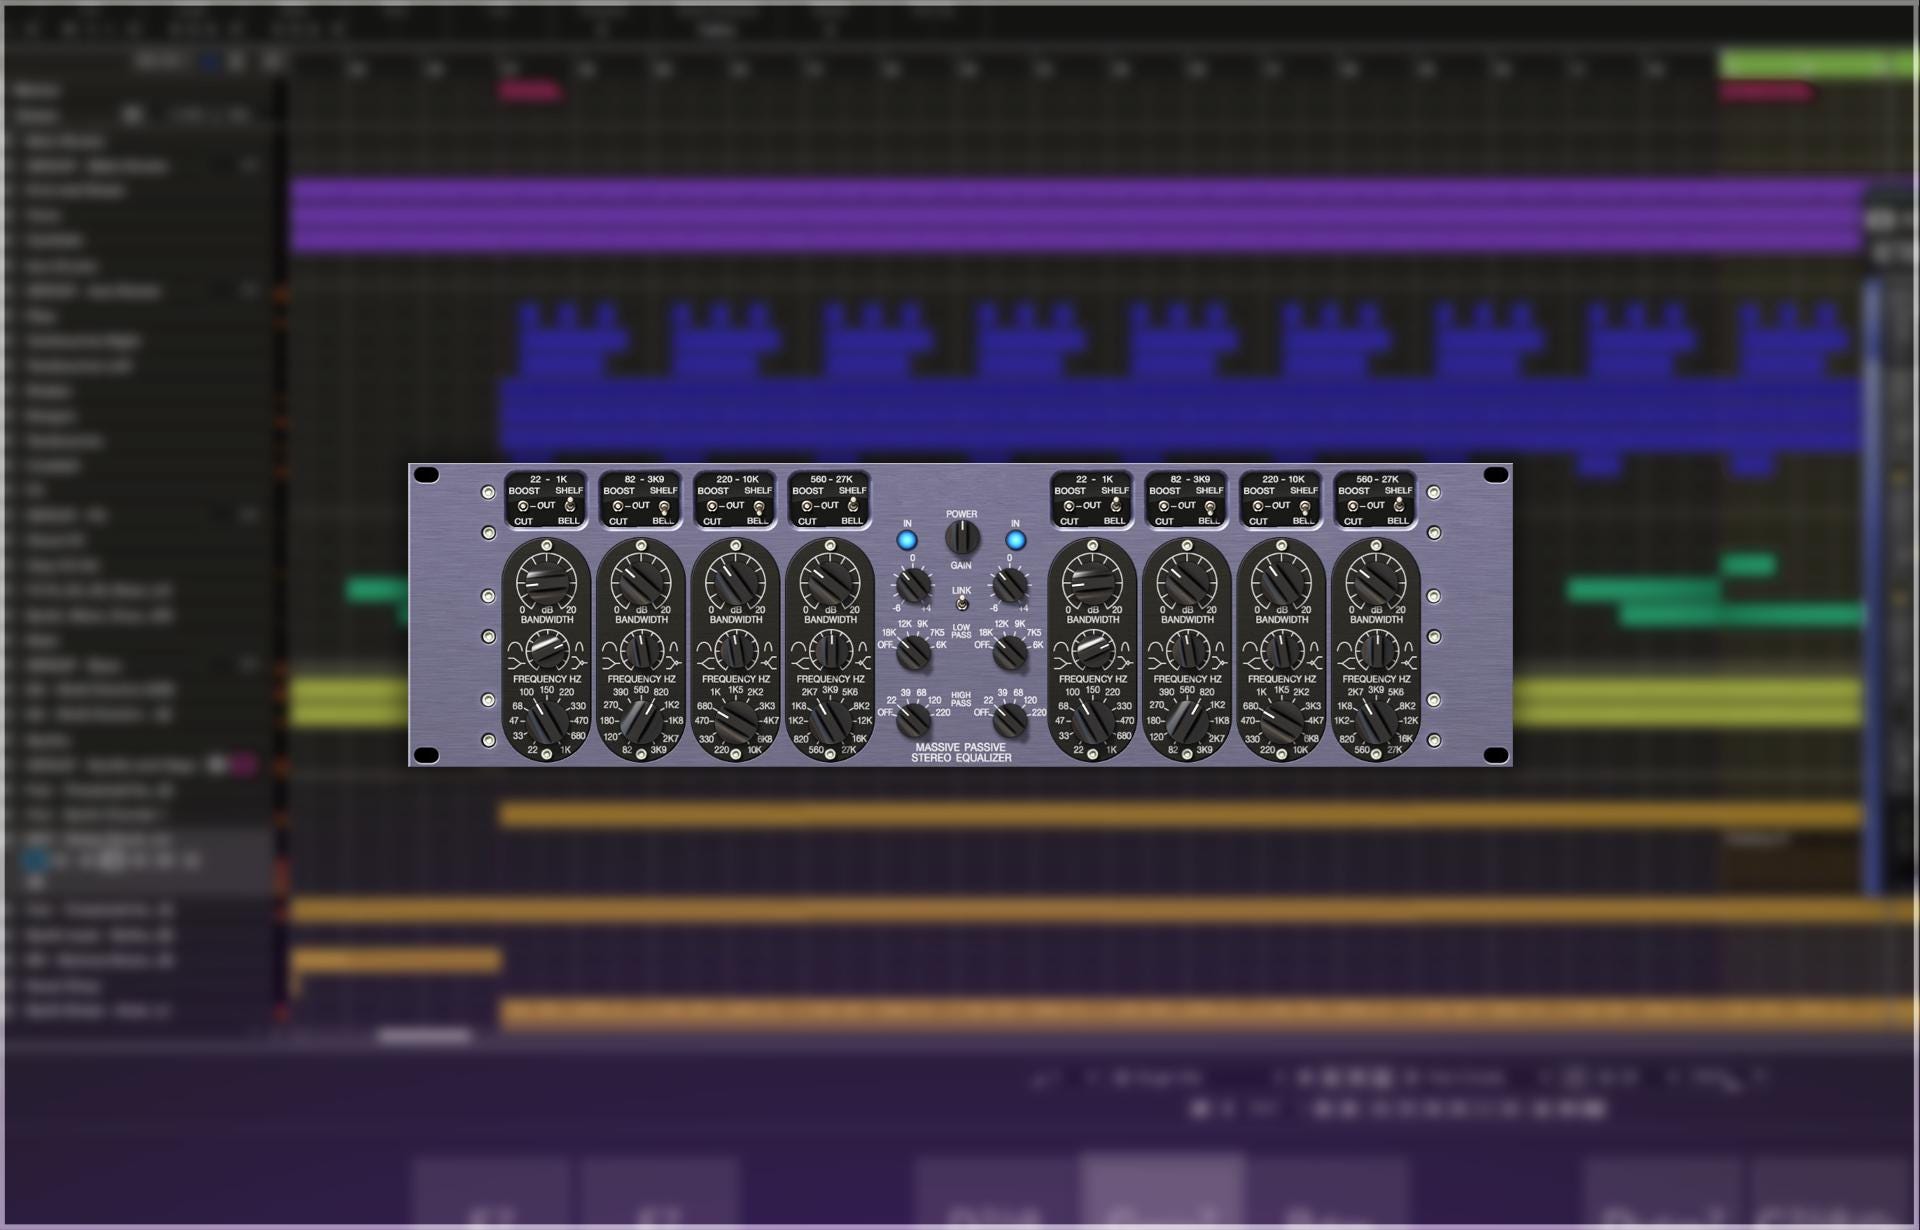
Task: Click right channel 82-3K9 Bandwidth knob
Action: [1187, 651]
